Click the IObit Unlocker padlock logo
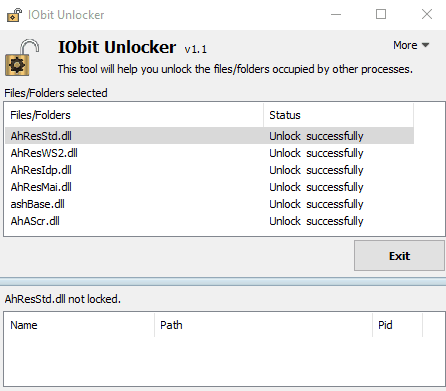Viewport: 446px width, 391px height. (22, 57)
